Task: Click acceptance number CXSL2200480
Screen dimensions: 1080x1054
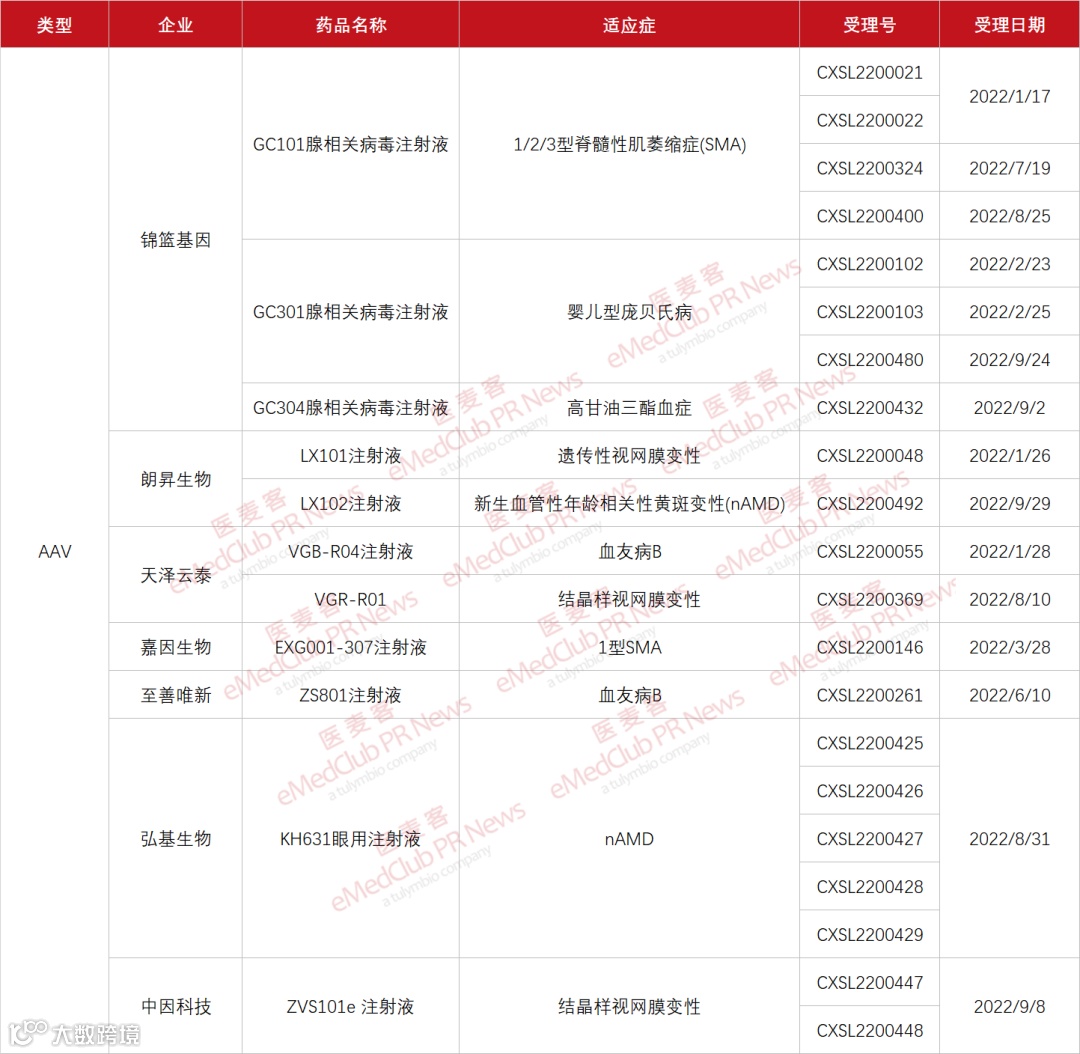Action: point(869,360)
